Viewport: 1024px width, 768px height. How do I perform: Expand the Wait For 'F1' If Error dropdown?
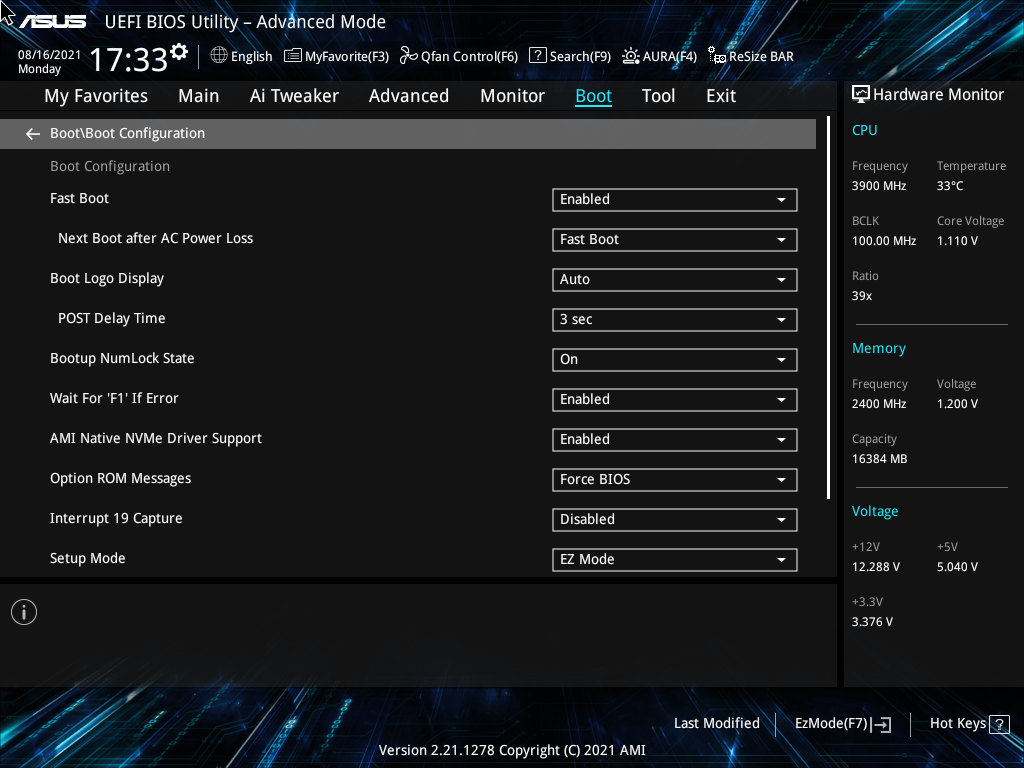point(675,400)
